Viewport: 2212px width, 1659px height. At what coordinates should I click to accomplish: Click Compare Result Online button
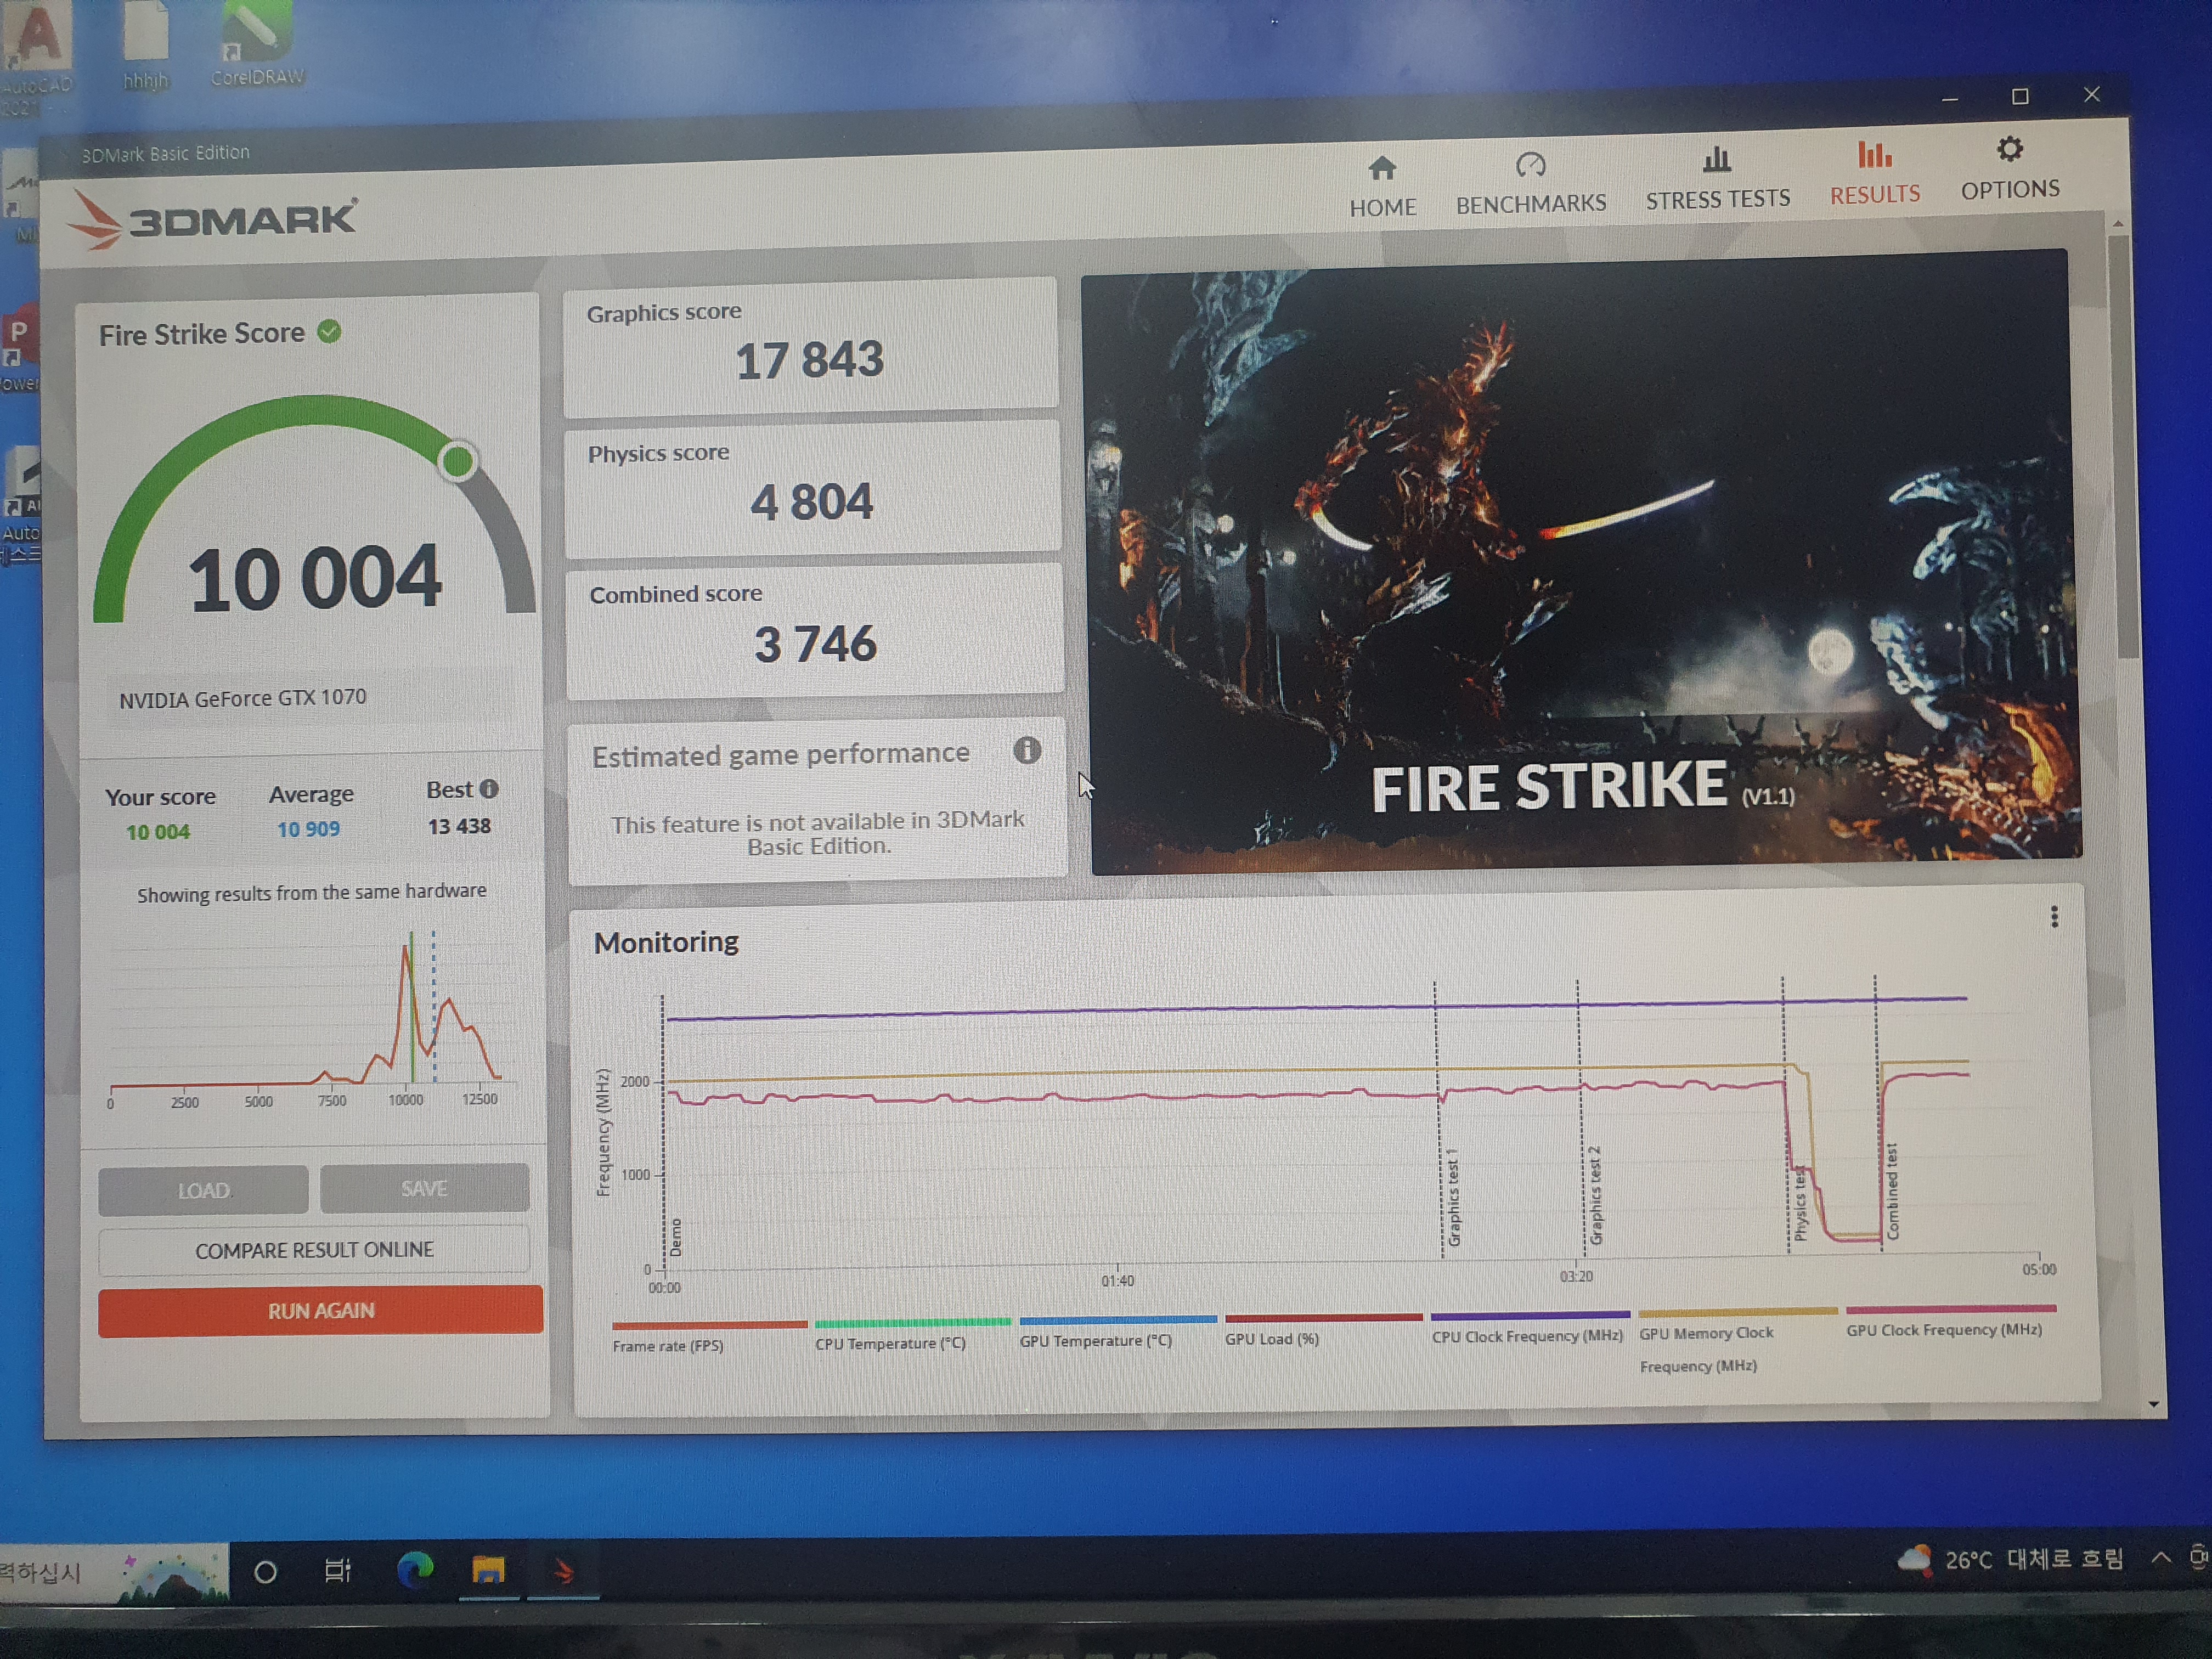[x=314, y=1250]
